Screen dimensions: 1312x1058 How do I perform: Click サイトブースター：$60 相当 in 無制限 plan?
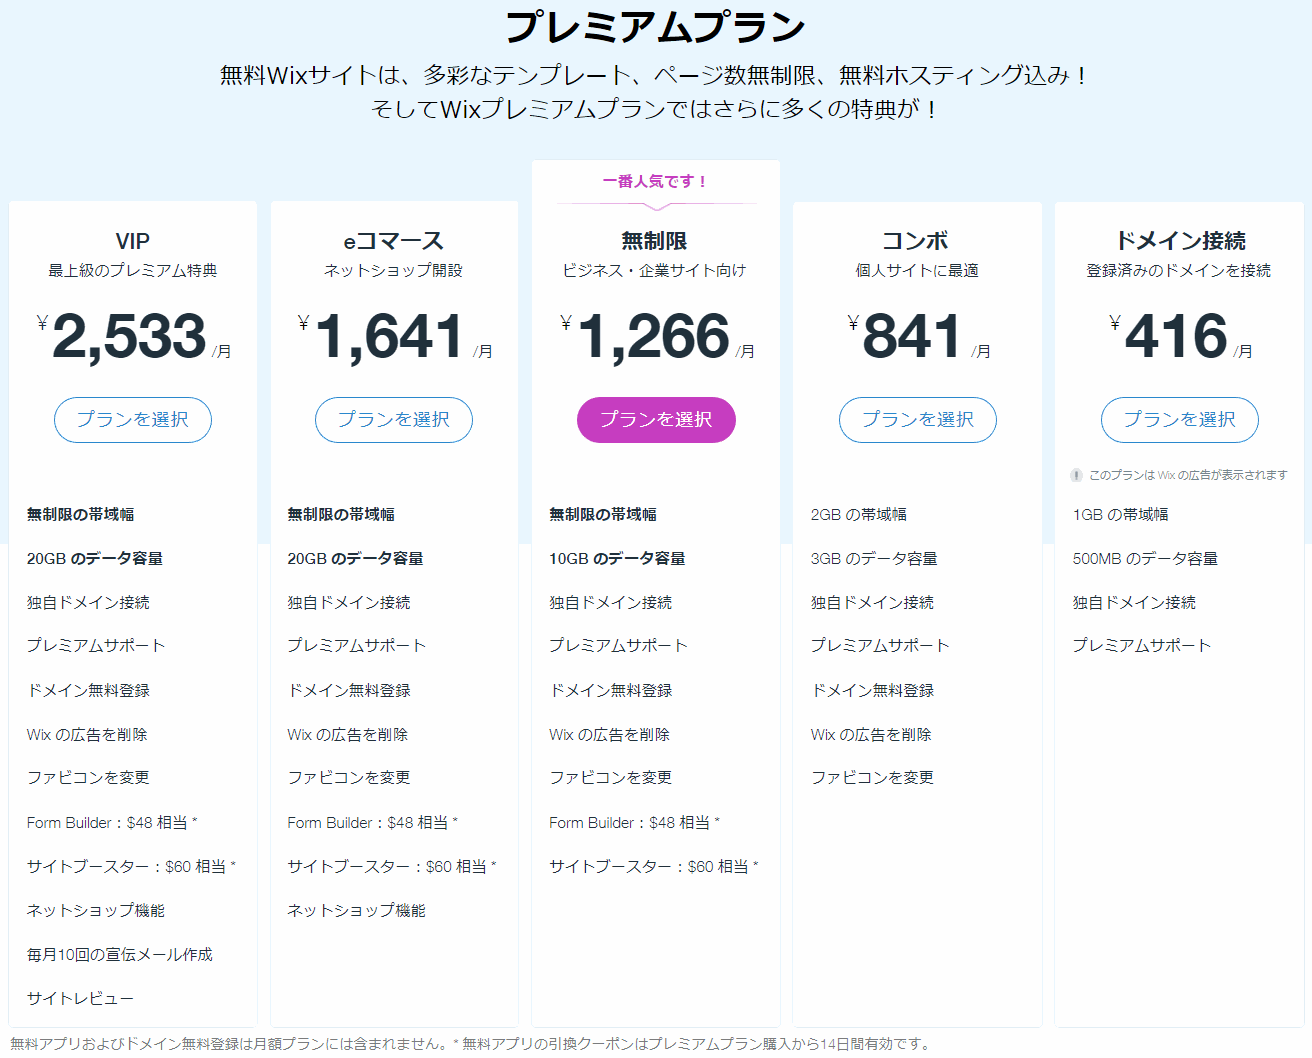pyautogui.click(x=654, y=867)
